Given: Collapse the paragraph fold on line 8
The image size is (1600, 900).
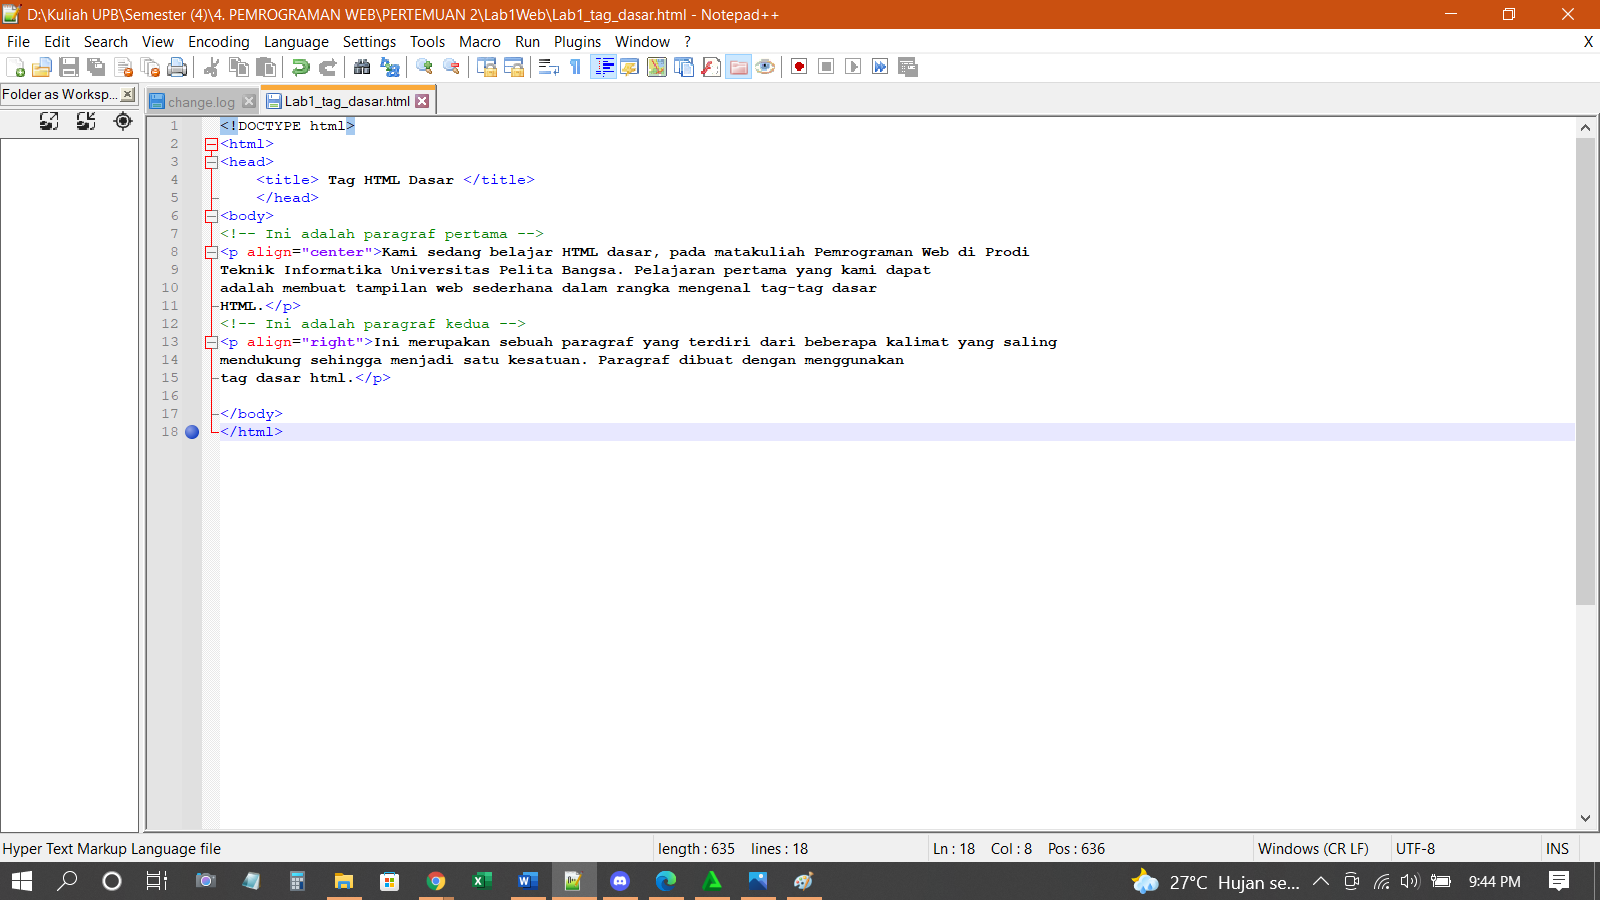Looking at the screenshot, I should [211, 252].
